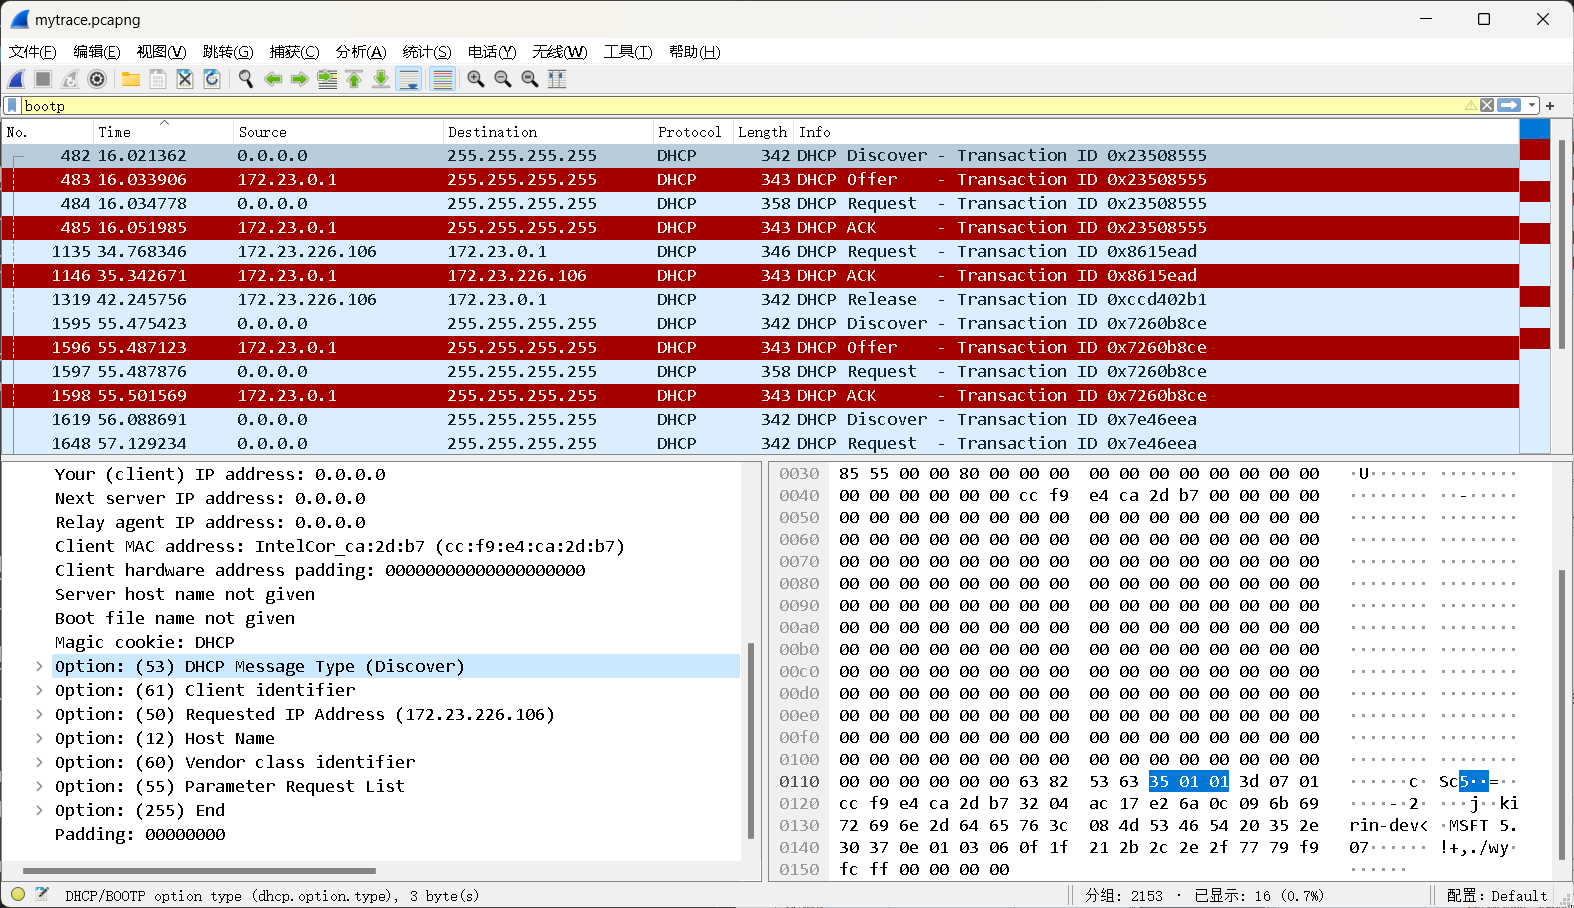
Task: Sort packets by the Destination column
Action: click(x=548, y=132)
